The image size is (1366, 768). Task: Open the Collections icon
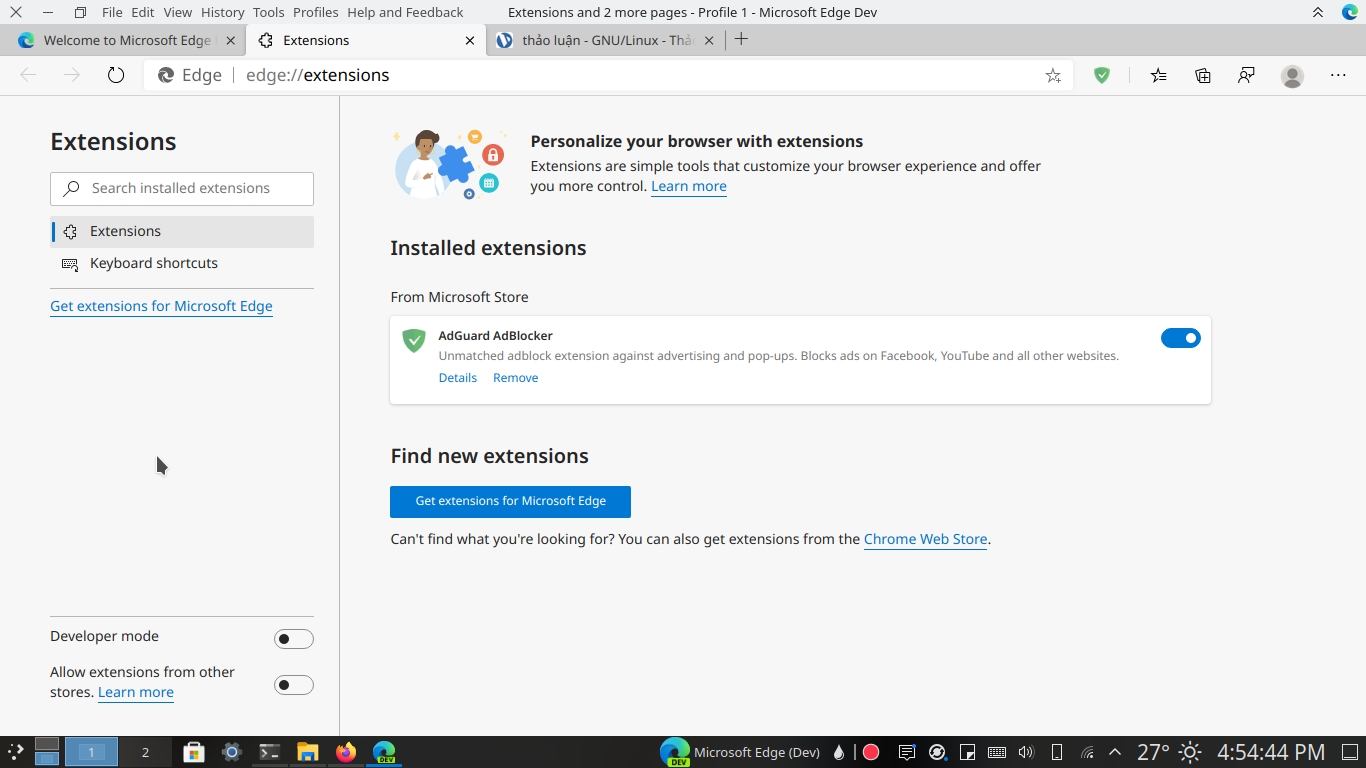point(1203,75)
